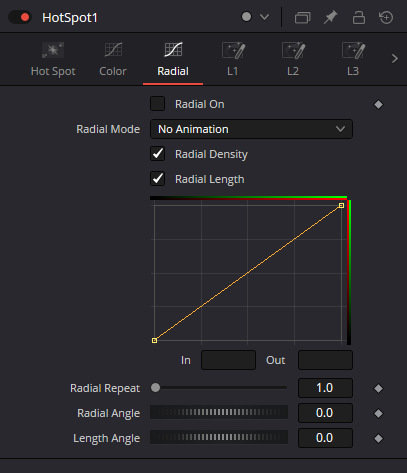
Task: Click the Radial Repeat slider handle
Action: [x=155, y=388]
